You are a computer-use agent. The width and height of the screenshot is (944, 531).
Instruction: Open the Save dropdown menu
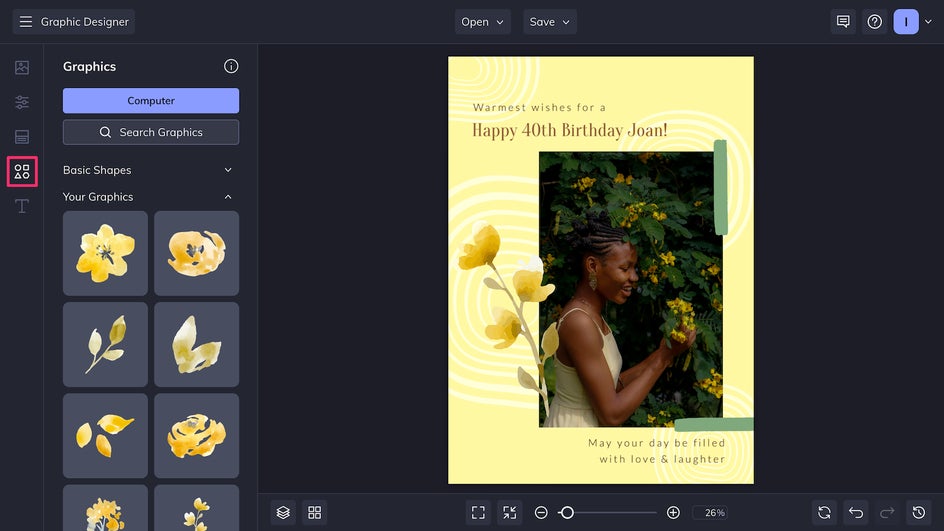point(549,22)
